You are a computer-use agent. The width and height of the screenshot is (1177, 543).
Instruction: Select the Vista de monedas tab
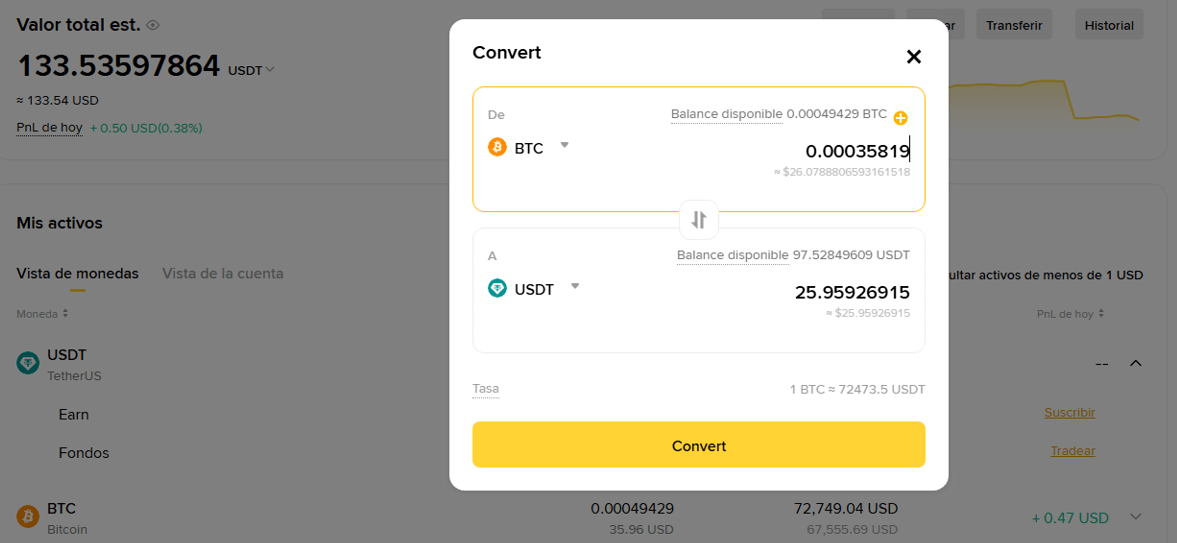click(78, 273)
